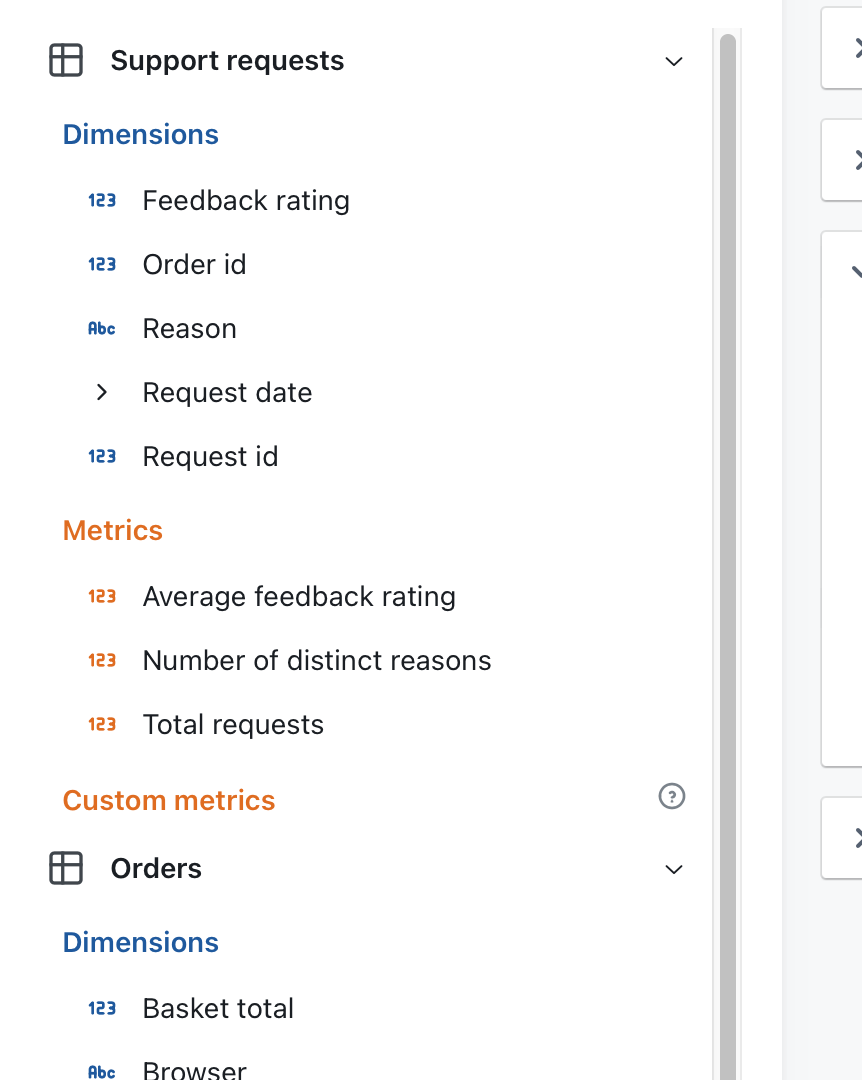Open the help icon beside Custom metrics
The height and width of the screenshot is (1080, 862).
(x=672, y=796)
